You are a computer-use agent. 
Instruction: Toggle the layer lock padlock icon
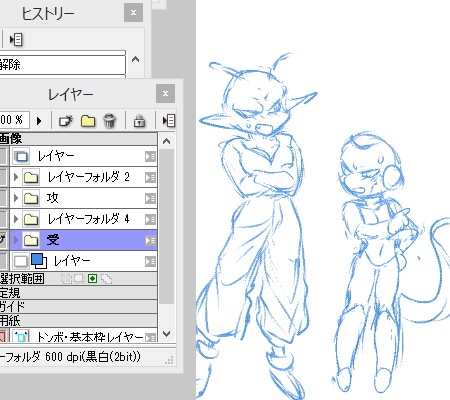[x=139, y=121]
